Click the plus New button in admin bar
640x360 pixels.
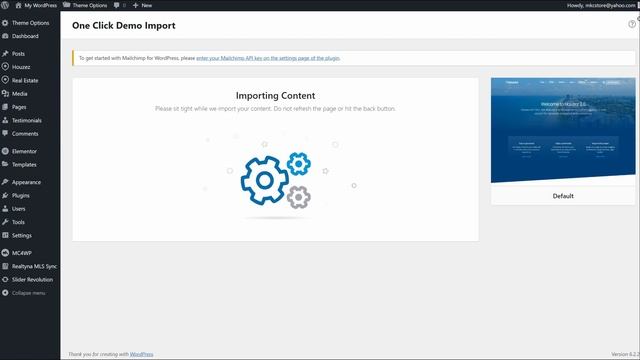point(142,5)
